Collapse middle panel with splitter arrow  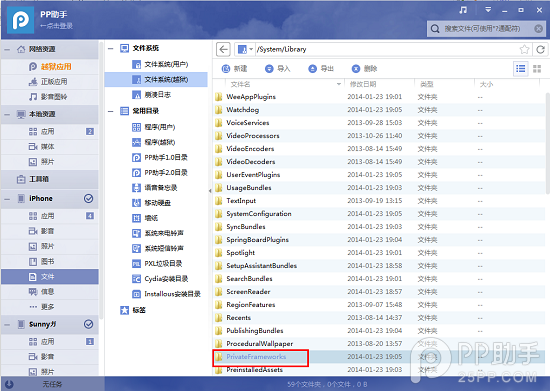210,191
